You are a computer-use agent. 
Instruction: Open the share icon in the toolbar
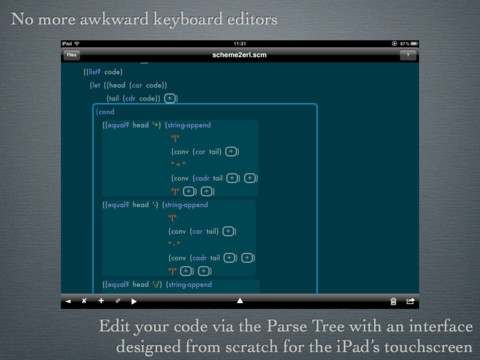pos(410,301)
